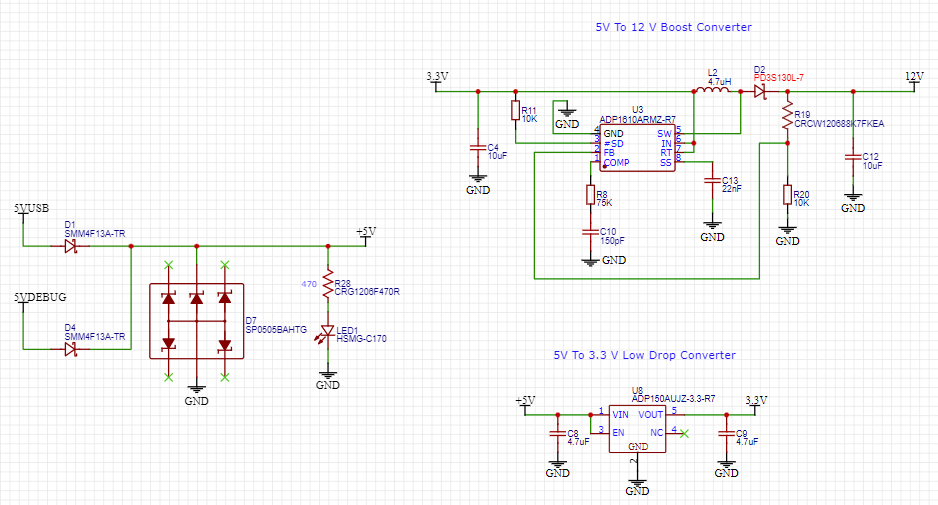
Task: Click the 12V net flag
Action: coord(914,80)
